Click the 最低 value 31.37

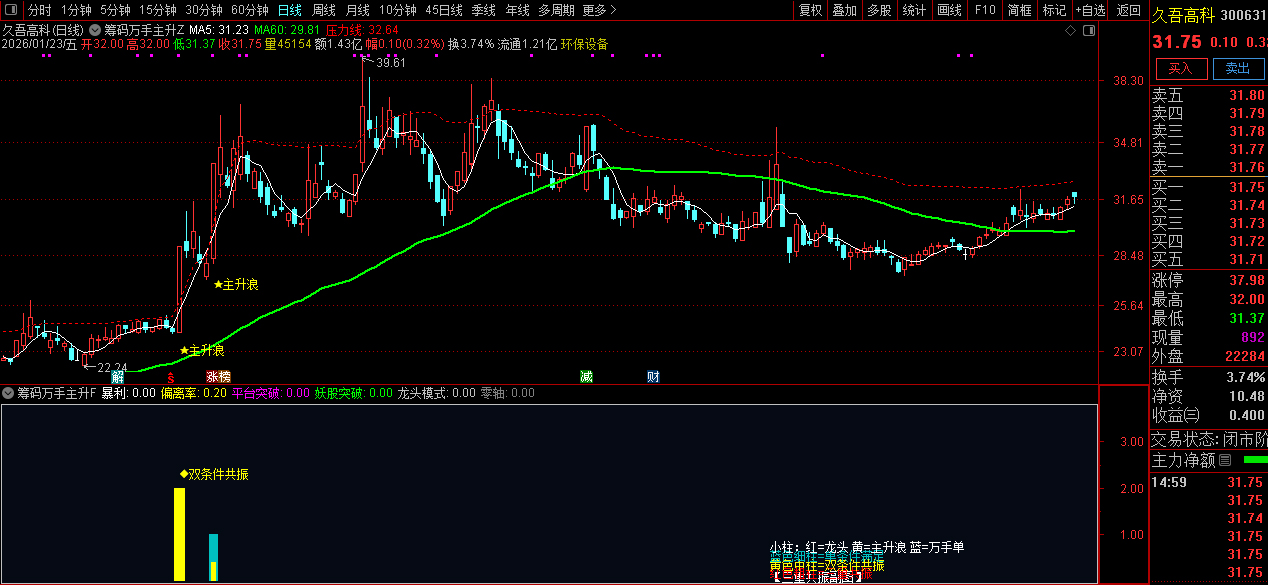(x=1249, y=318)
